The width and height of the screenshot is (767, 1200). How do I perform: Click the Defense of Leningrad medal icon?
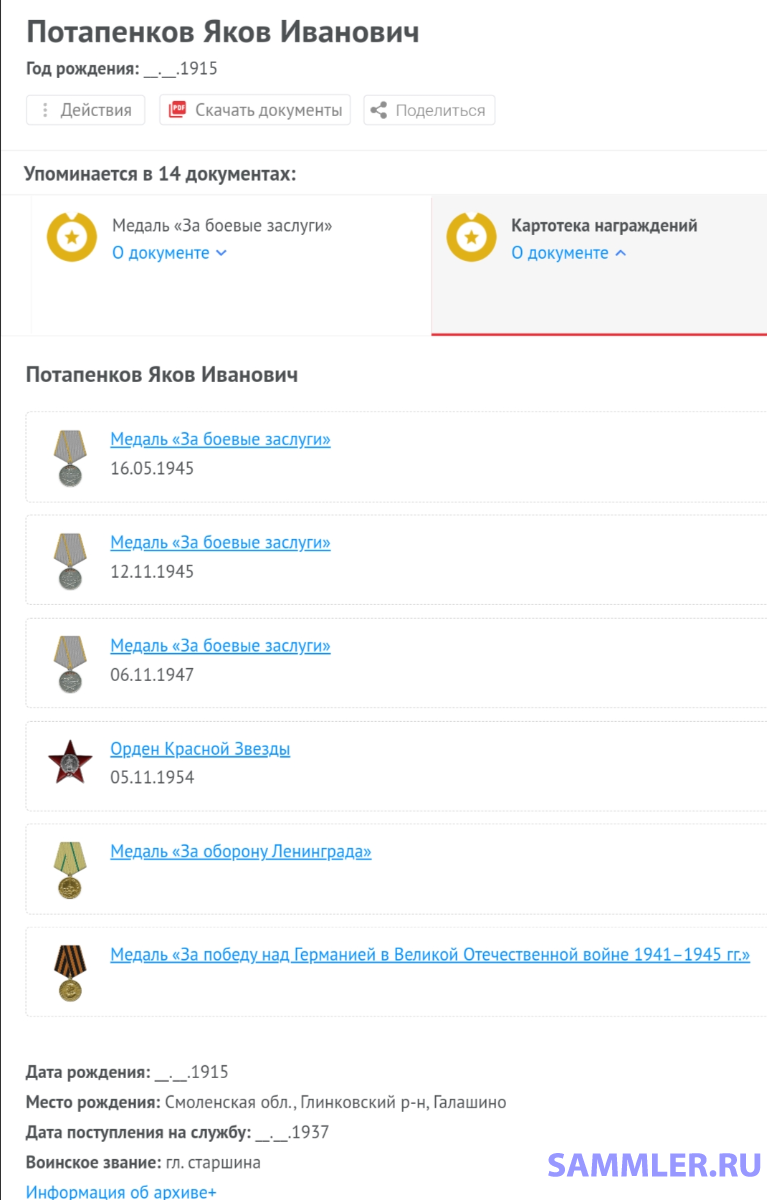tap(70, 869)
